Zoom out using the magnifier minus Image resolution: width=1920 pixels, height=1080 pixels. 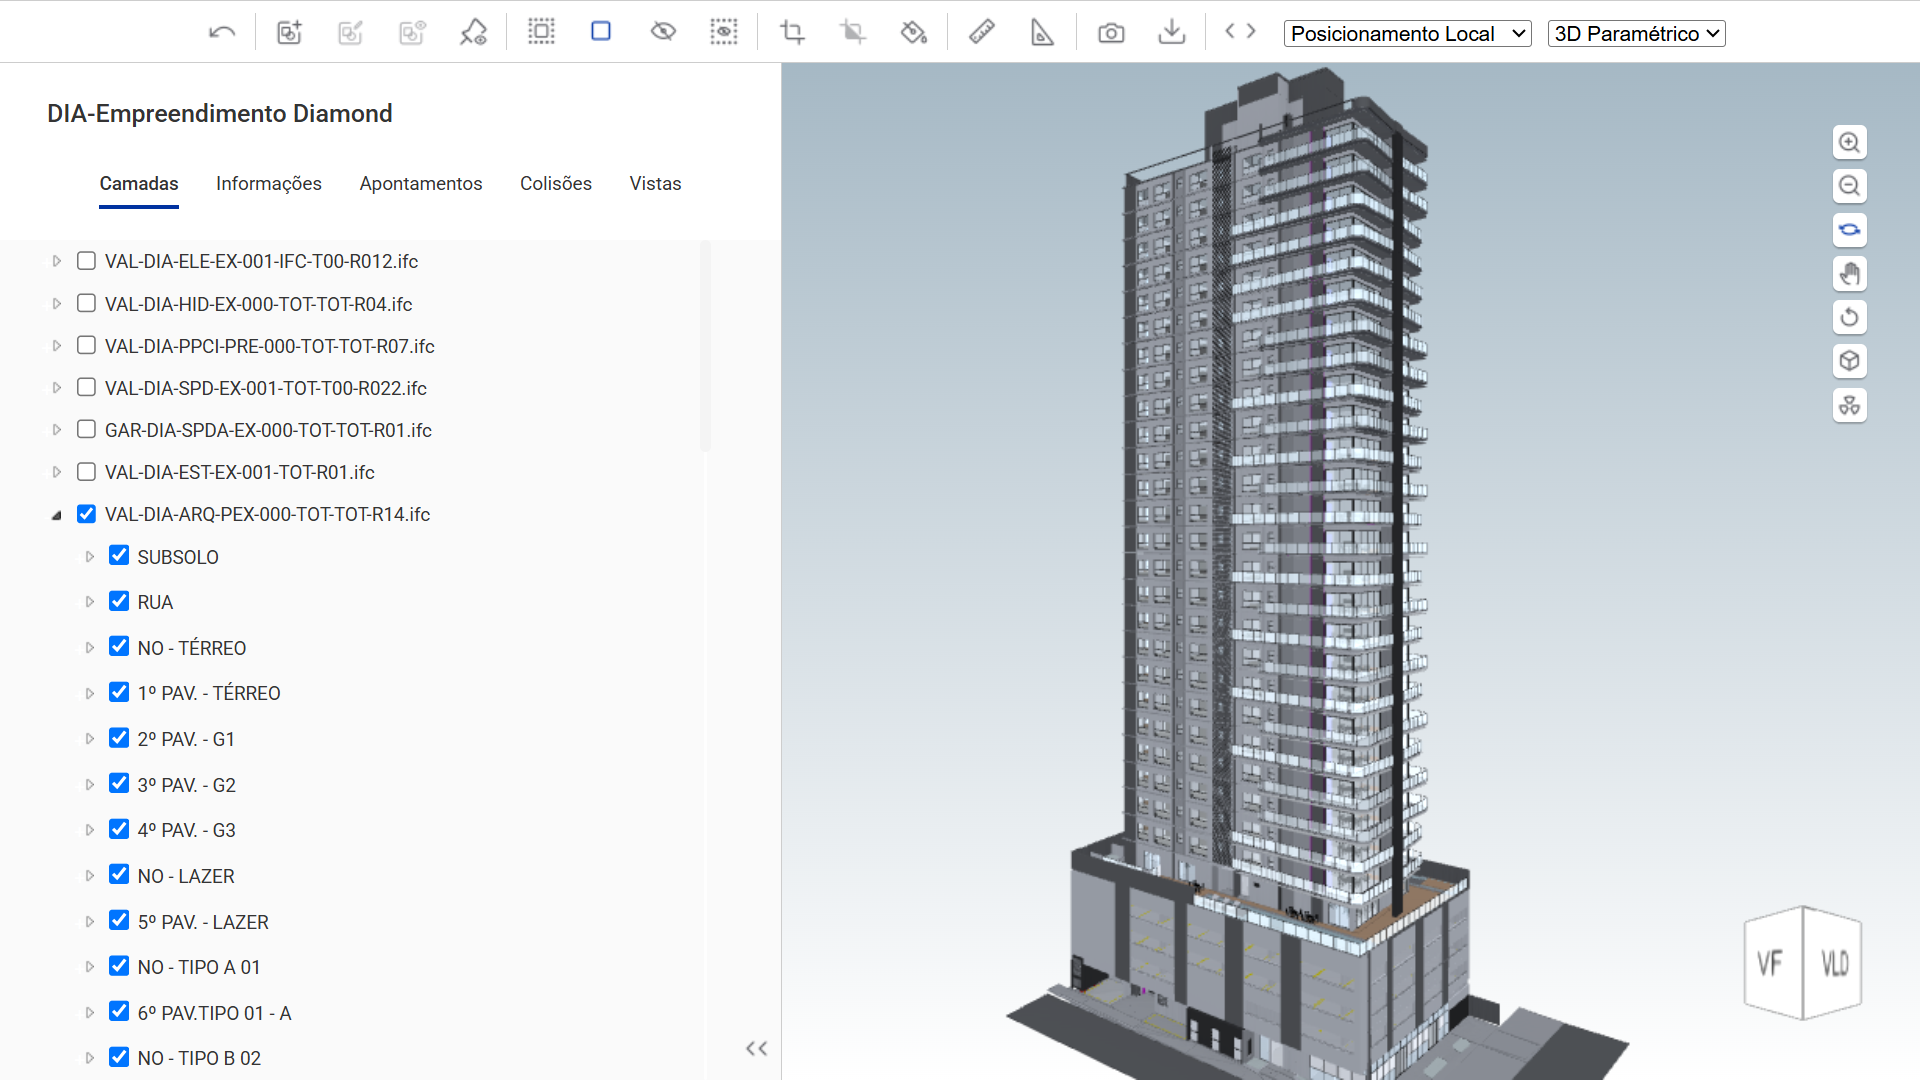(1850, 186)
